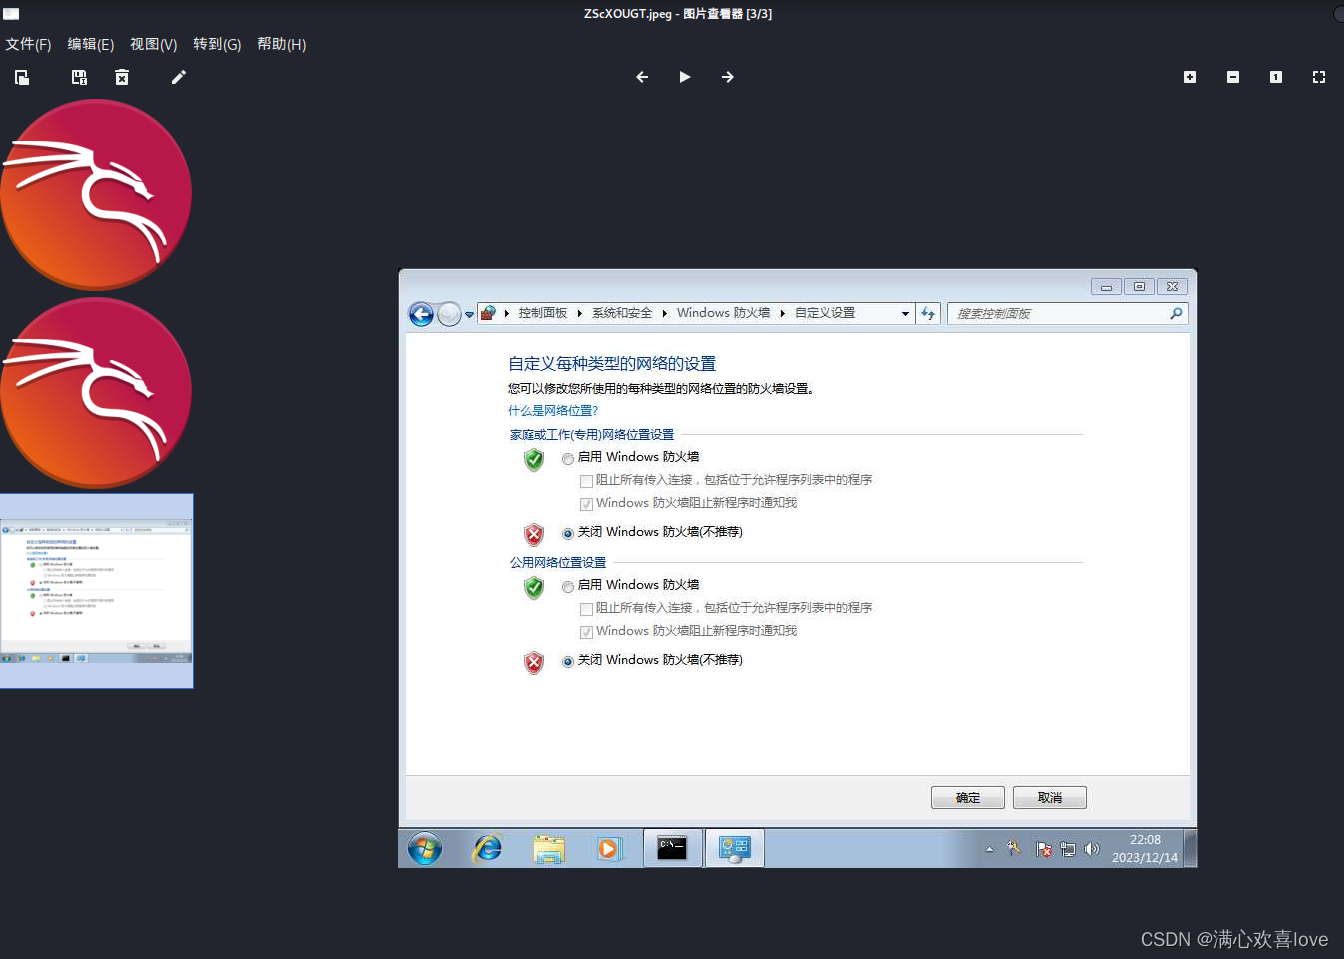Go to the next image with the right arrow
This screenshot has width=1344, height=959.
tap(728, 77)
